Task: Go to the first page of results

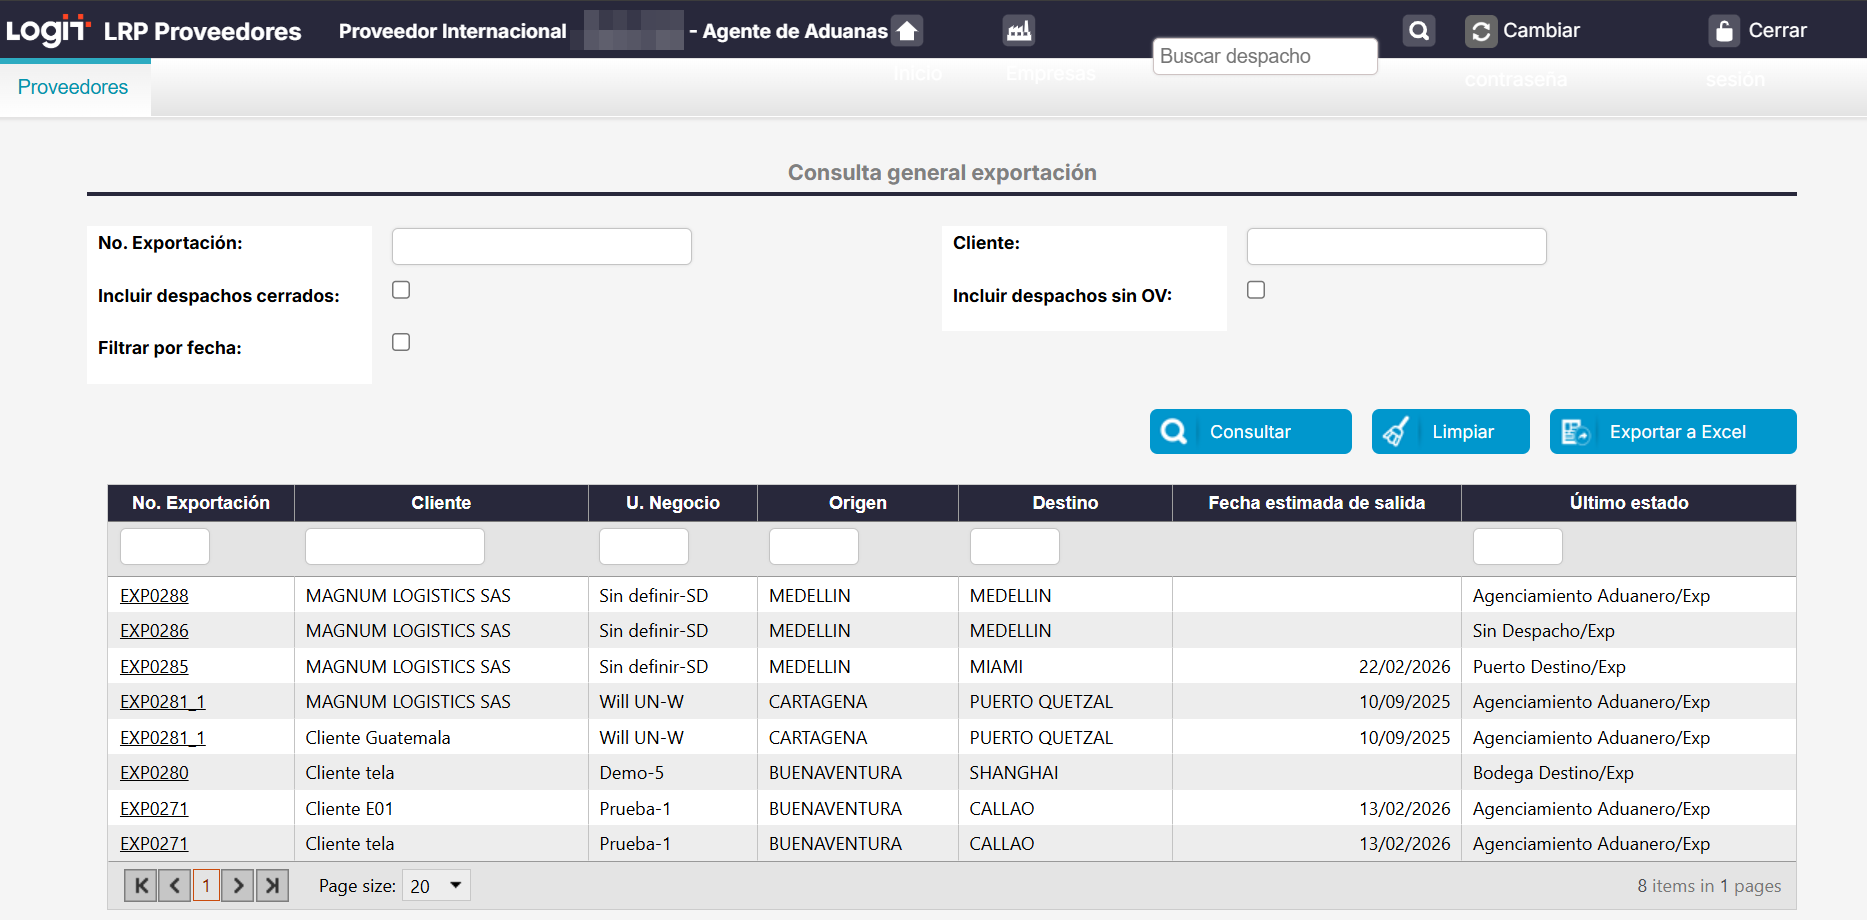Action: (x=140, y=886)
